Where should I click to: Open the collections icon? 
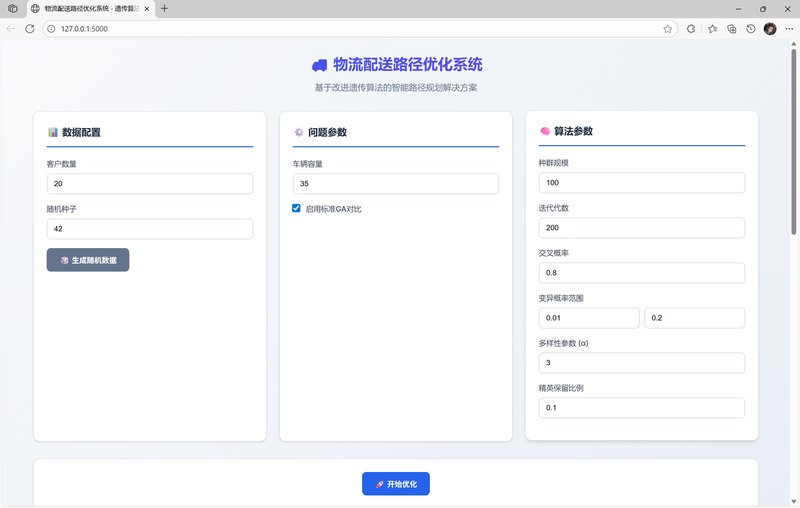click(x=732, y=29)
